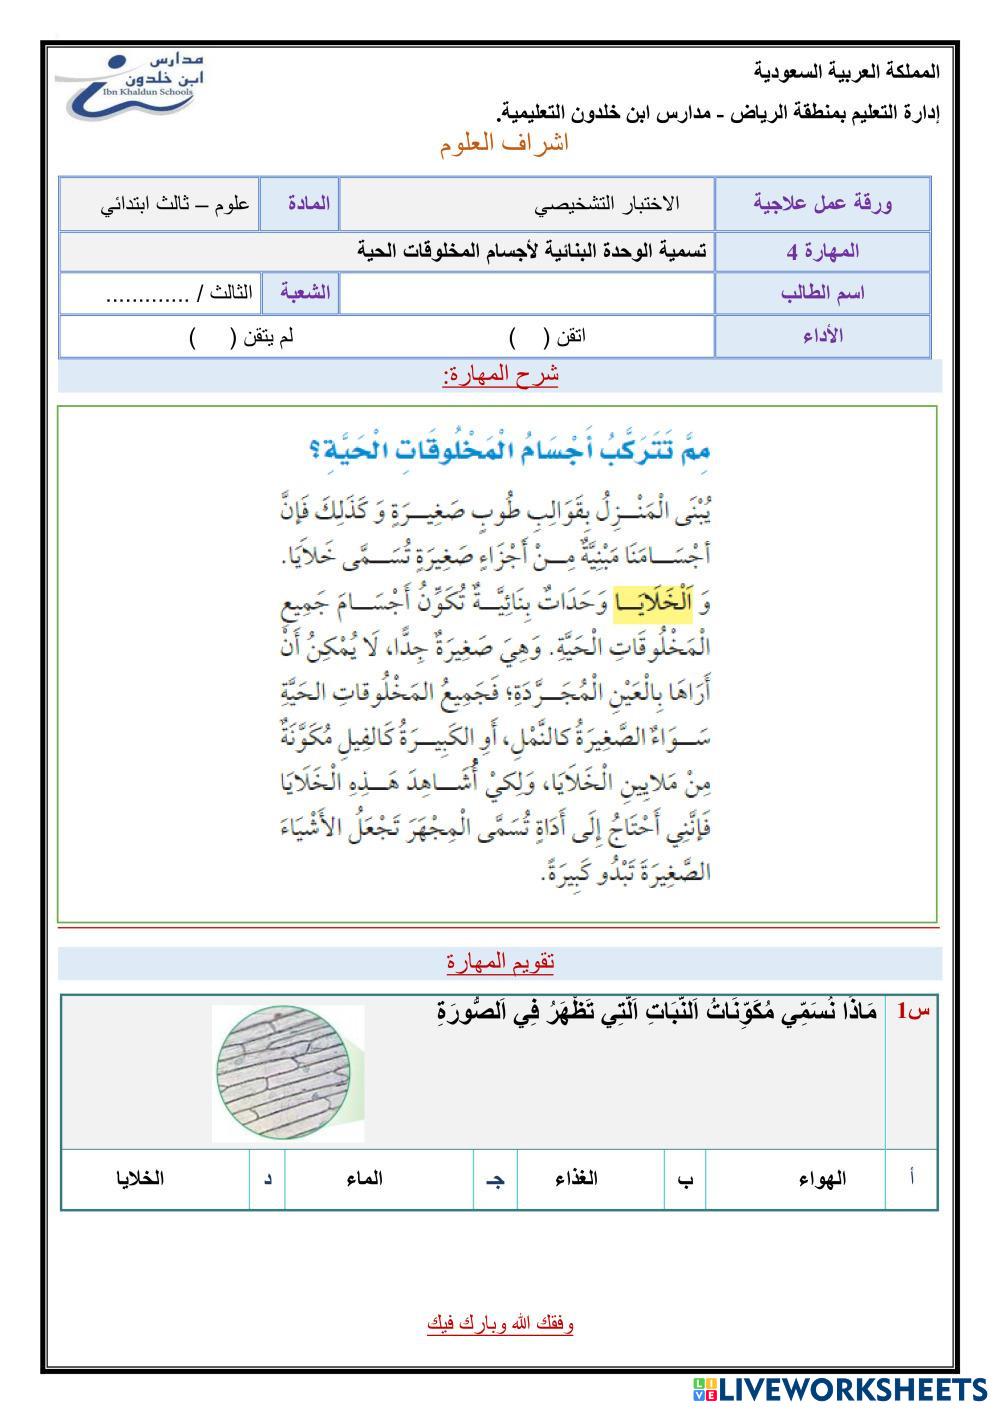Select answer option الخلايا

coord(139,1178)
